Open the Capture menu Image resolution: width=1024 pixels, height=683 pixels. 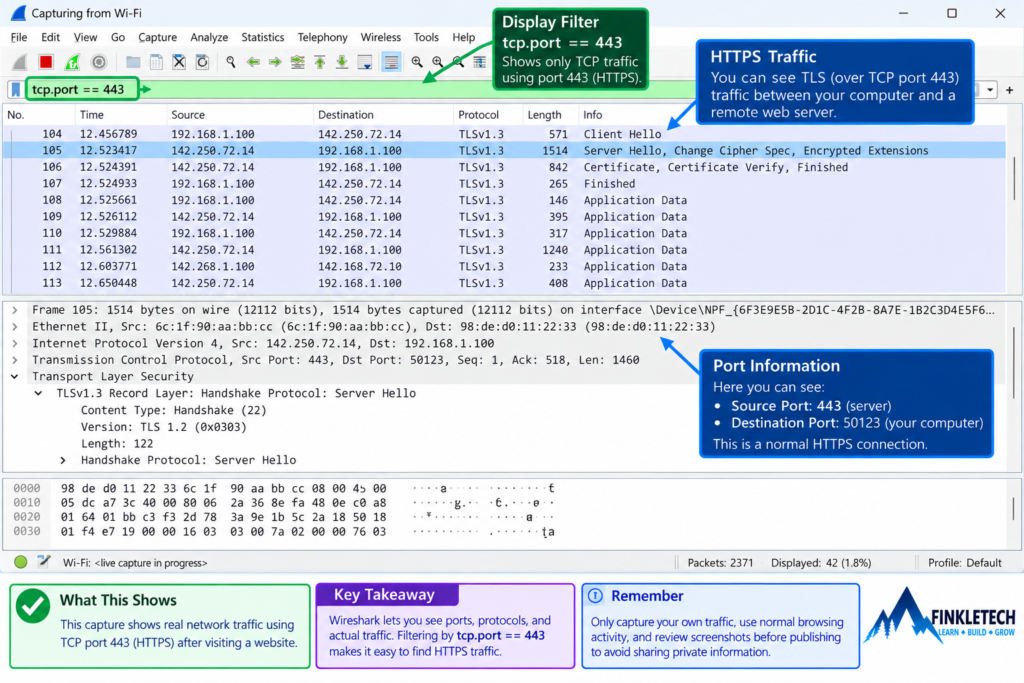coord(157,37)
